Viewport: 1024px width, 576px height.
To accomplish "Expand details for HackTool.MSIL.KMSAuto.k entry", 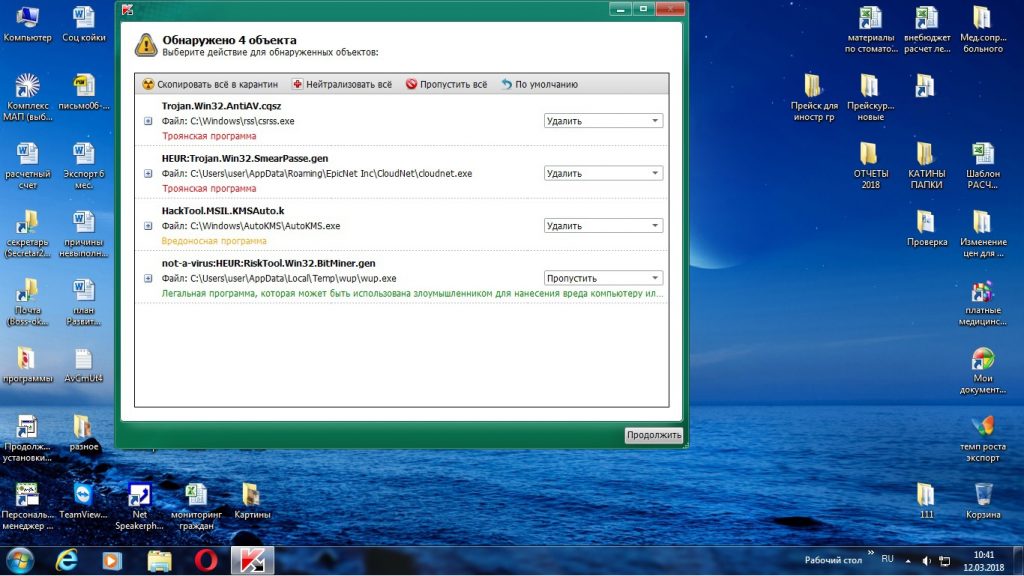I will [148, 226].
